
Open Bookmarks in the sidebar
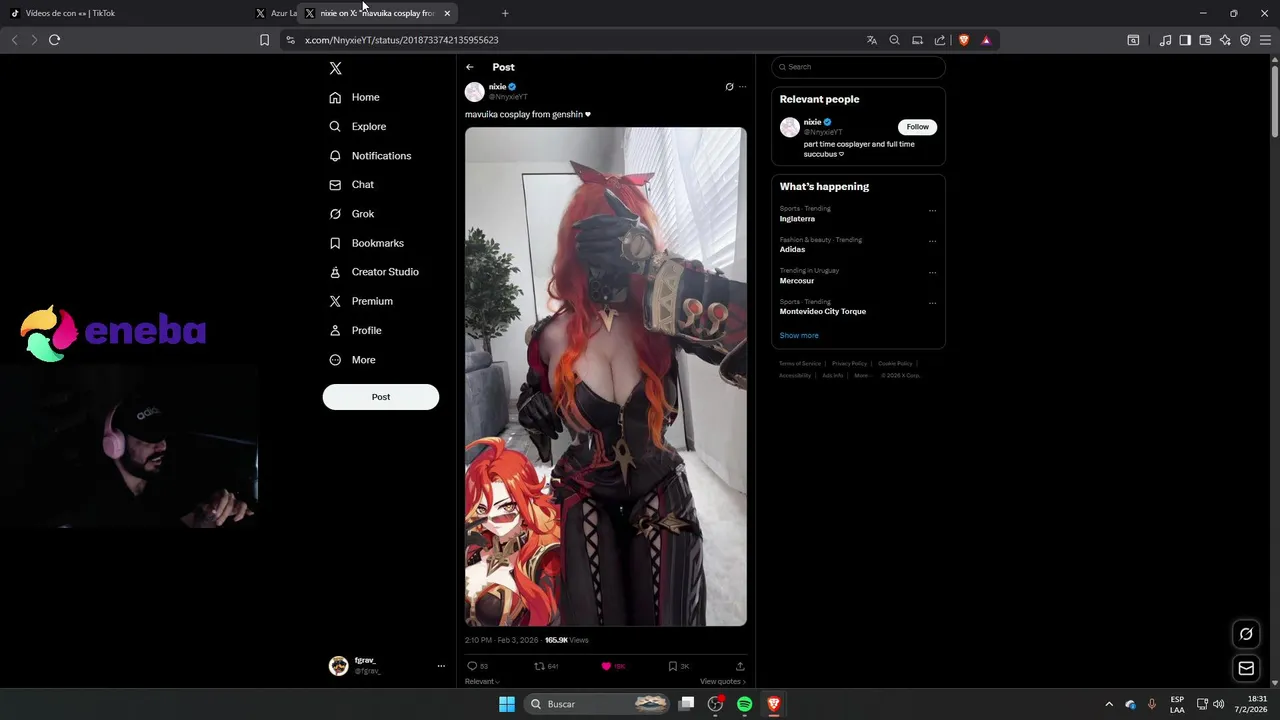pyautogui.click(x=366, y=243)
